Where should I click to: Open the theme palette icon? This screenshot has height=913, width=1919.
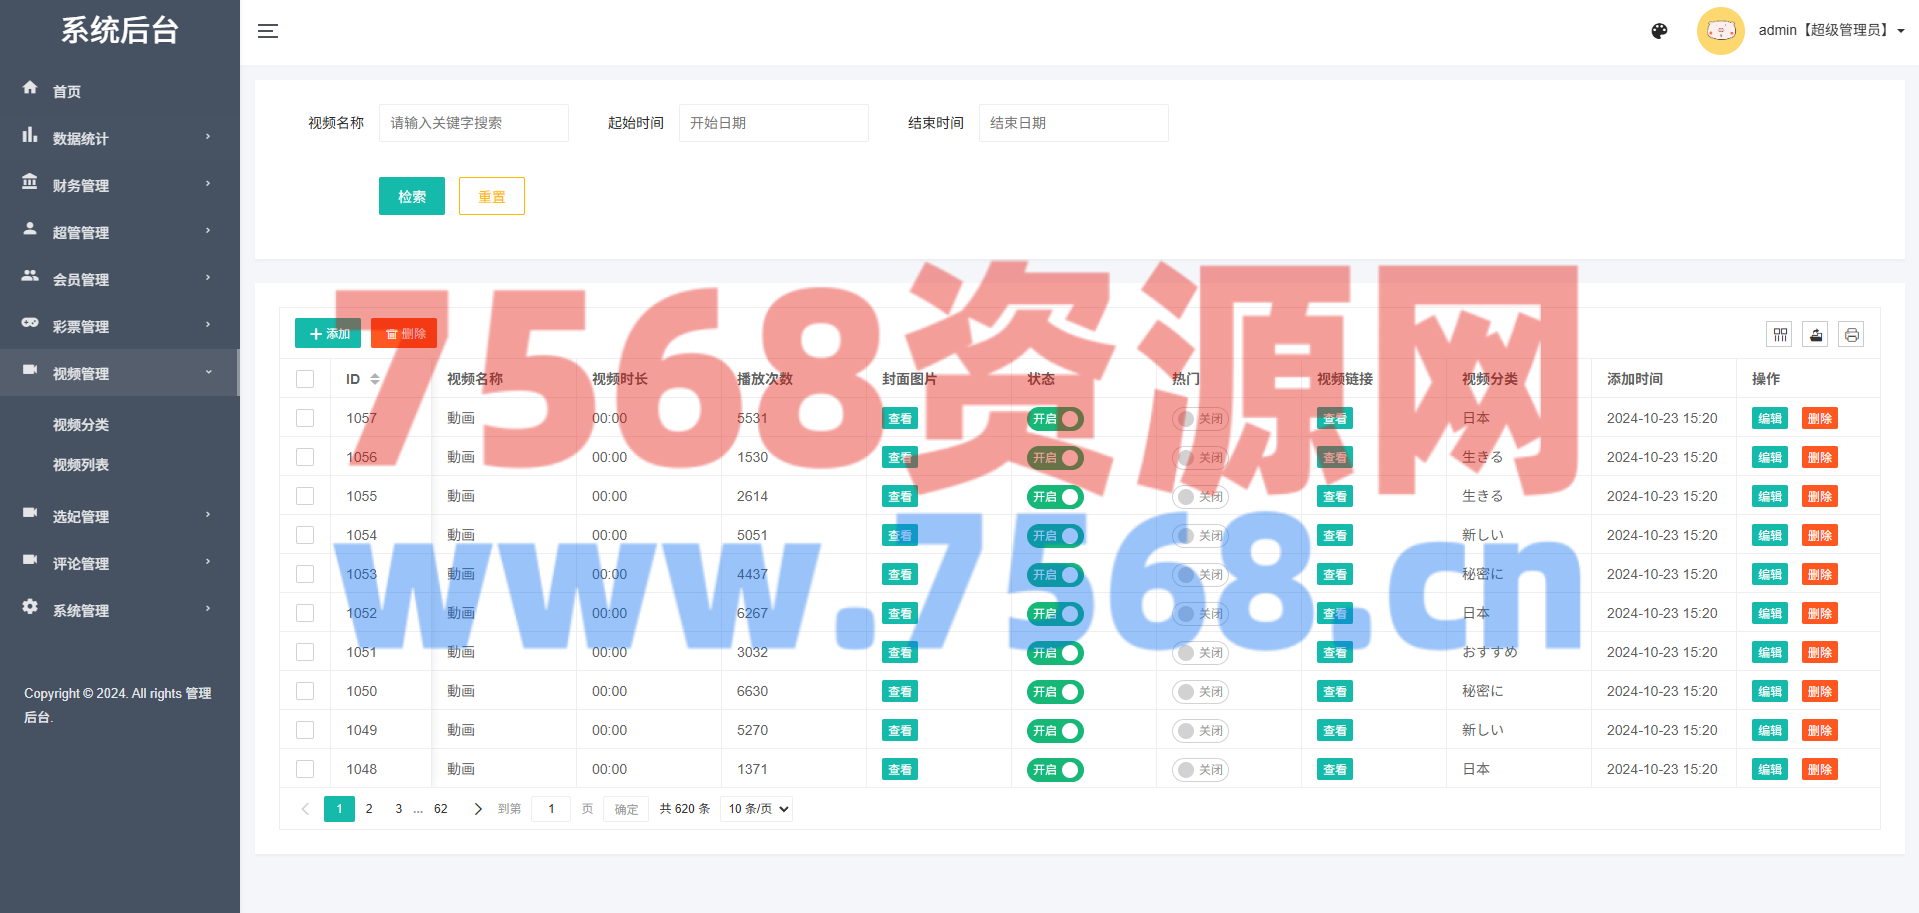tap(1659, 31)
